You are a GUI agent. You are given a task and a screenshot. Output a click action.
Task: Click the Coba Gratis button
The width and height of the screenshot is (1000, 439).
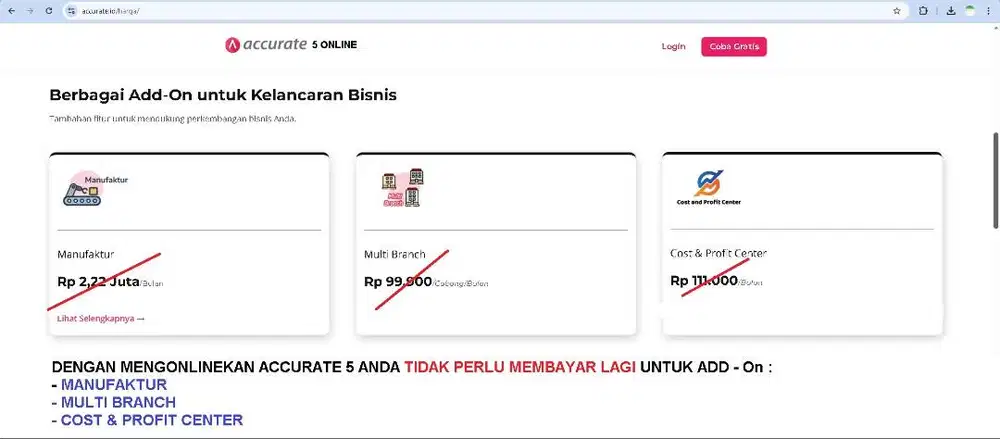click(734, 47)
